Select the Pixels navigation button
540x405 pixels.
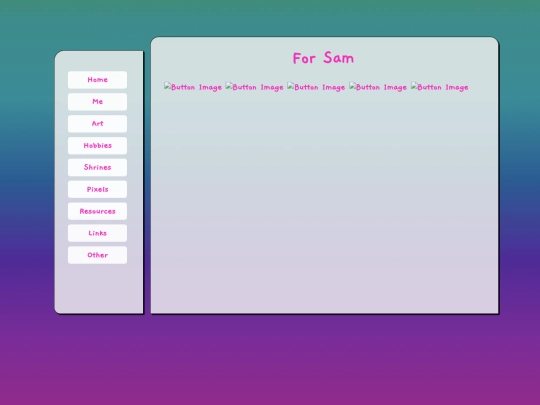[97, 189]
